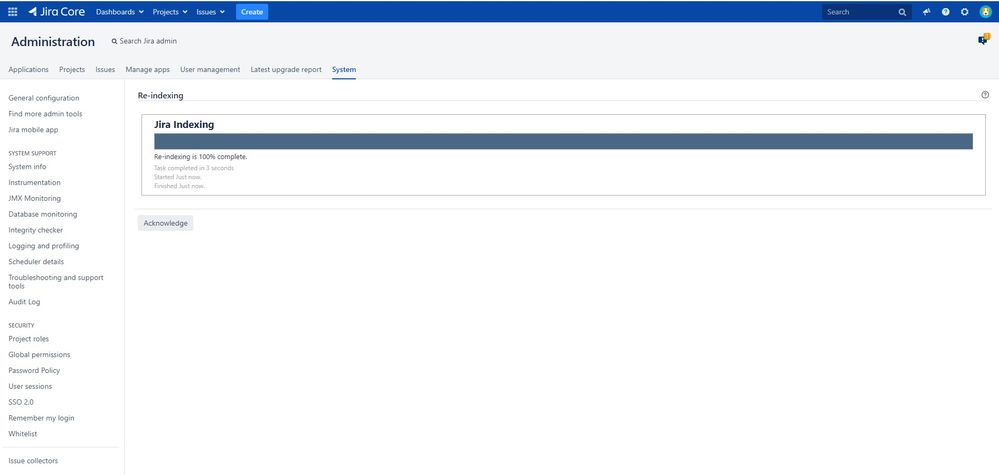Click the notification feedback icon under header
The width and height of the screenshot is (999, 475).
pos(984,39)
